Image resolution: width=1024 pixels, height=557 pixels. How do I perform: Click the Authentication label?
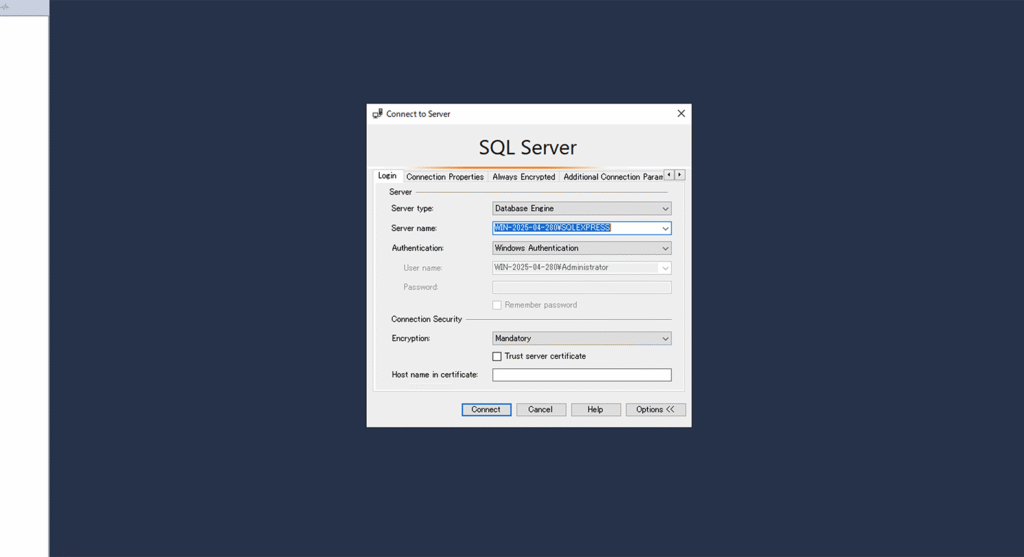click(x=417, y=248)
